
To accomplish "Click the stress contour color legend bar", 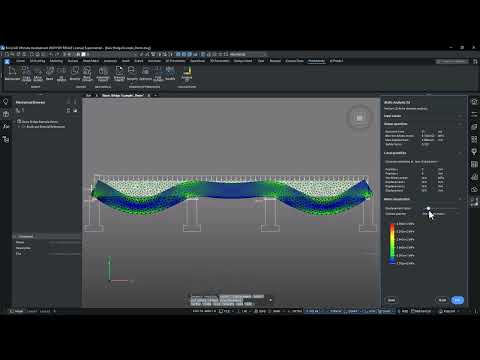I will (x=392, y=244).
